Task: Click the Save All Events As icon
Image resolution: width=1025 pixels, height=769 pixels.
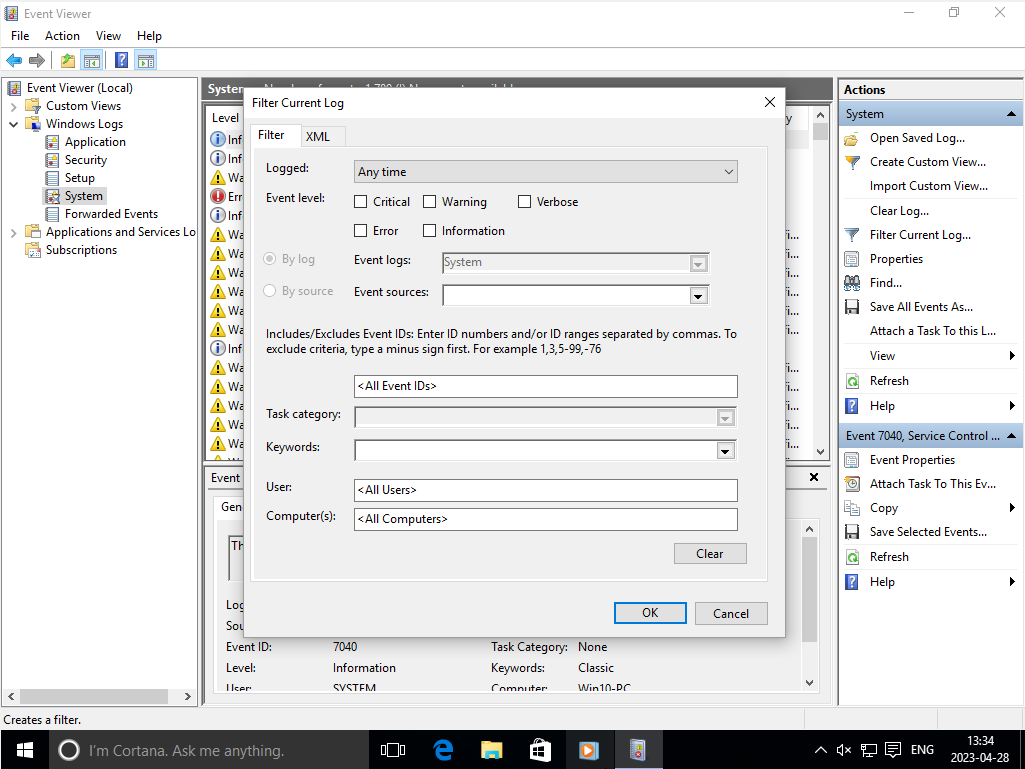Action: pos(852,307)
